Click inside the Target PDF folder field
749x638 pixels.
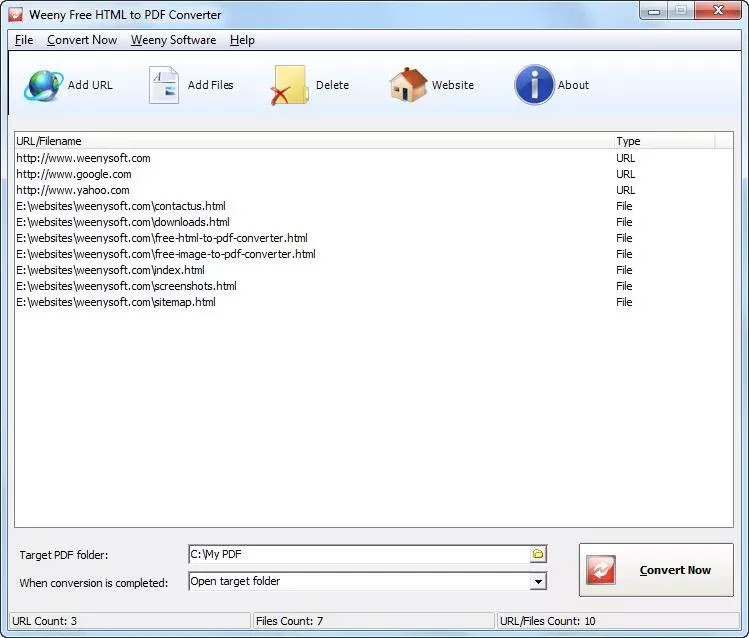click(x=359, y=554)
